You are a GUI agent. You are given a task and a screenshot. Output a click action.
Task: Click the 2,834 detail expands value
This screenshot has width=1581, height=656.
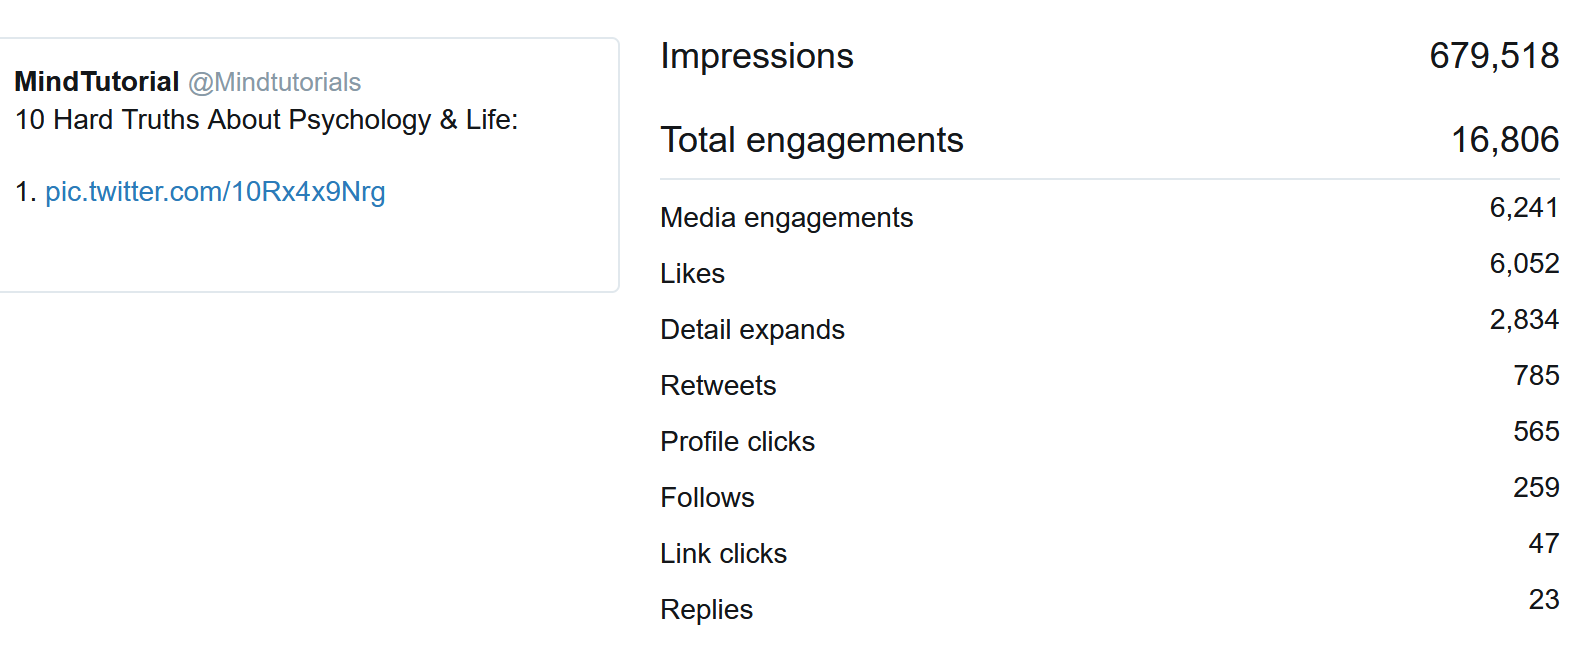click(x=1524, y=320)
